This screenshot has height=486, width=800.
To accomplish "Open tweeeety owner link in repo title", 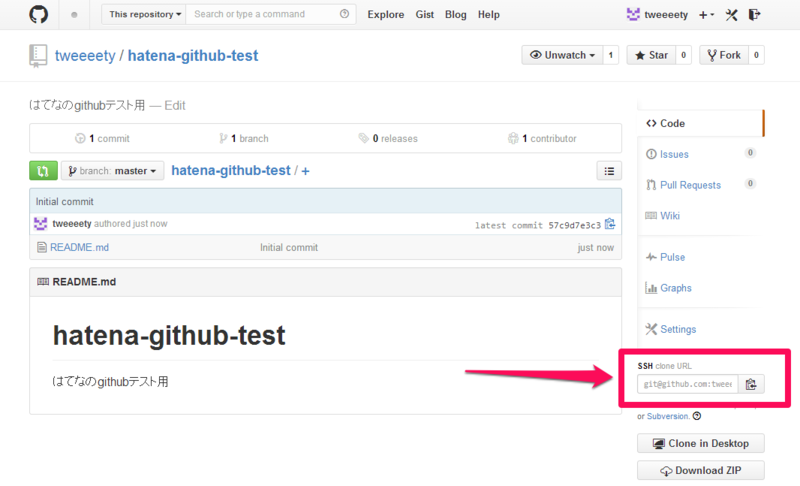I will click(x=85, y=56).
